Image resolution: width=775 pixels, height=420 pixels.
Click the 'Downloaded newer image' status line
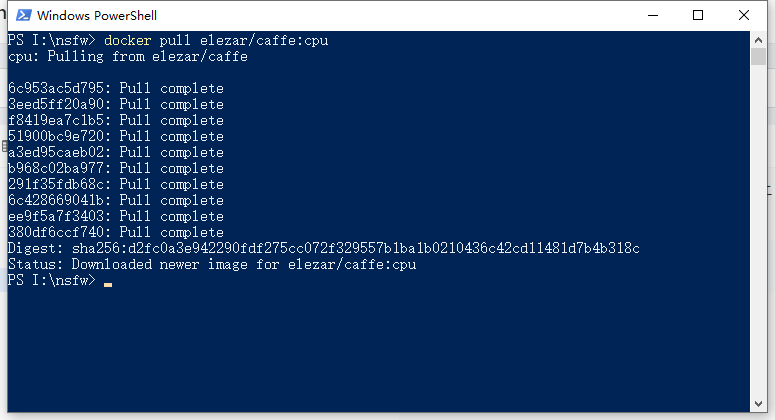212,264
